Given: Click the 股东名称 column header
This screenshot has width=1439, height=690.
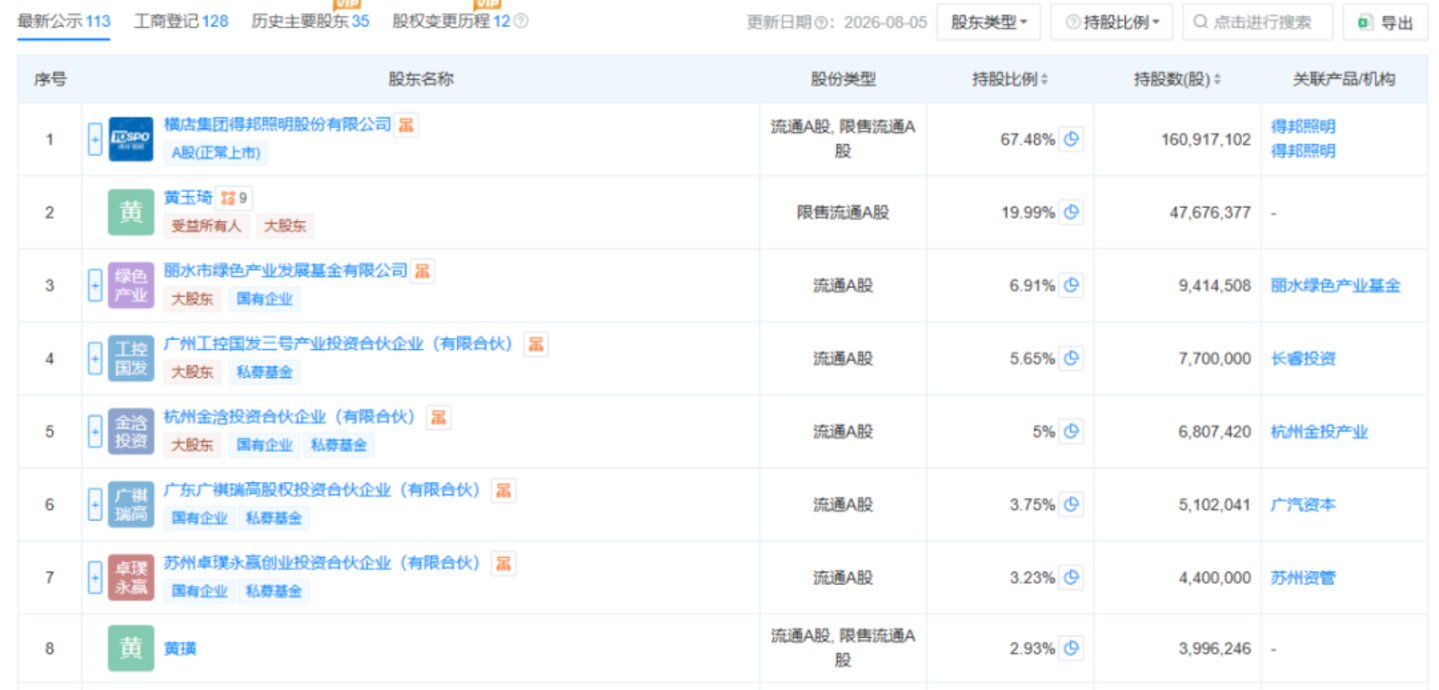Looking at the screenshot, I should (420, 79).
